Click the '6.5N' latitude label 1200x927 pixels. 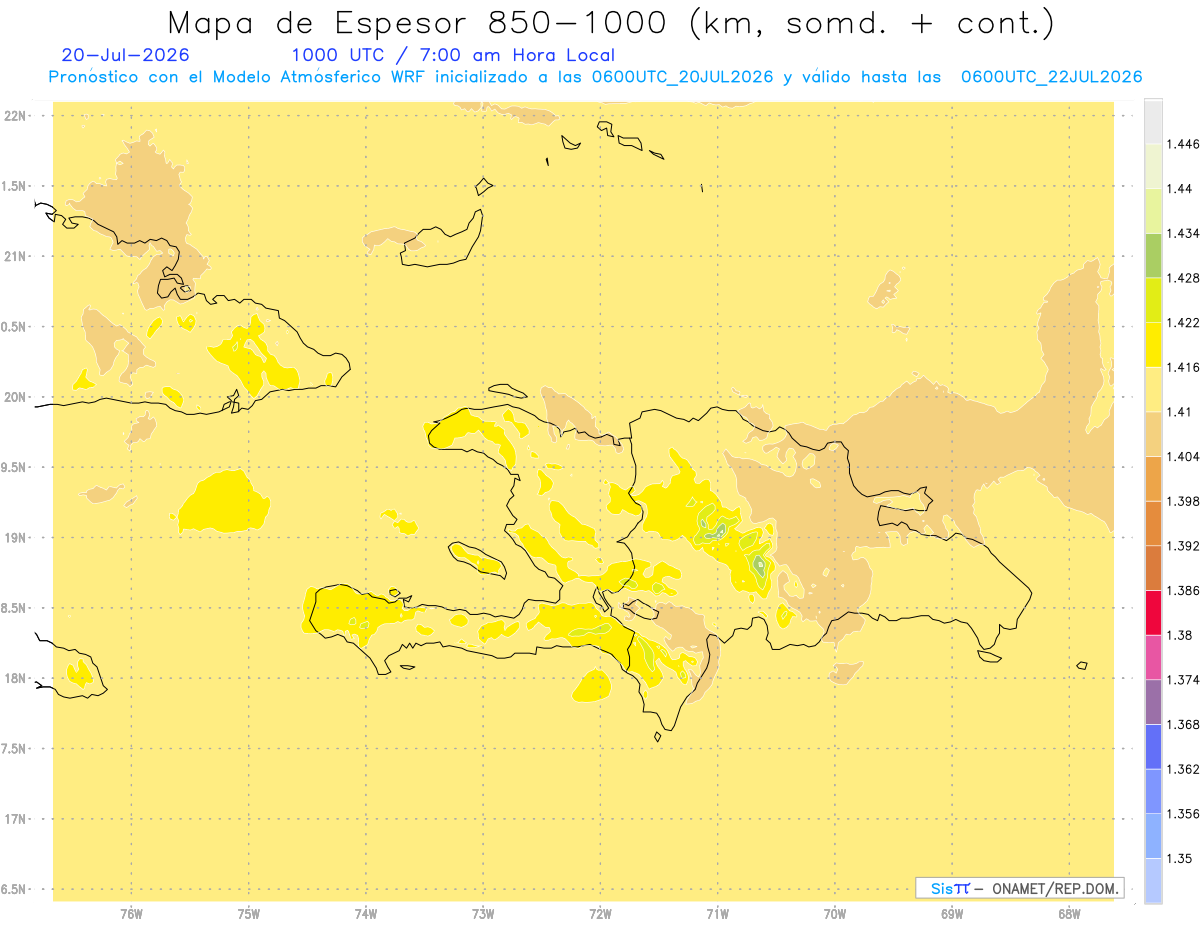15,889
